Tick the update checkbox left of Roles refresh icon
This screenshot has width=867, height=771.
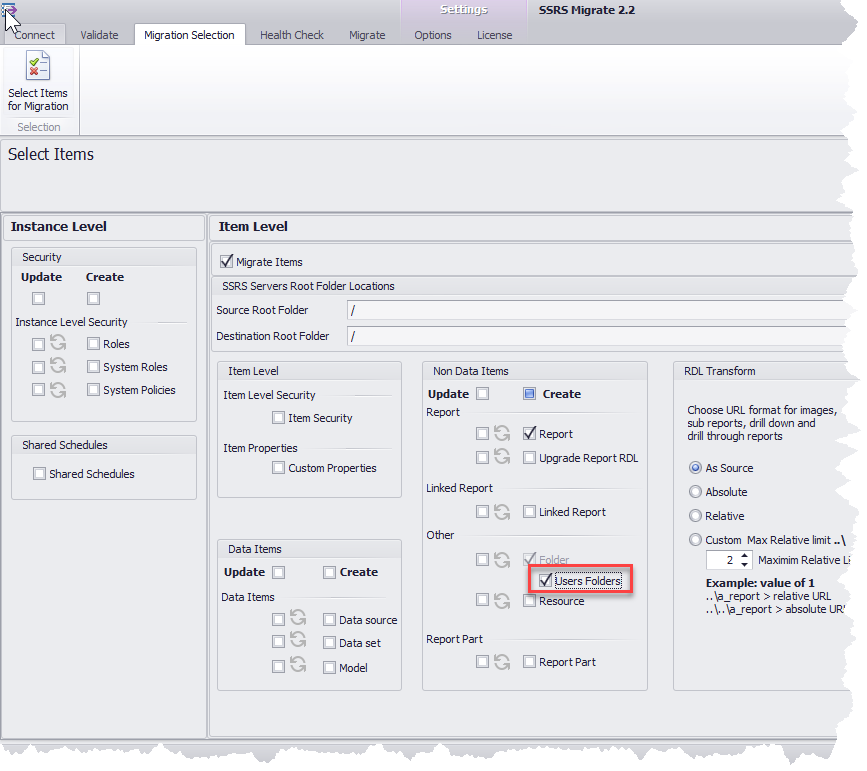39,344
